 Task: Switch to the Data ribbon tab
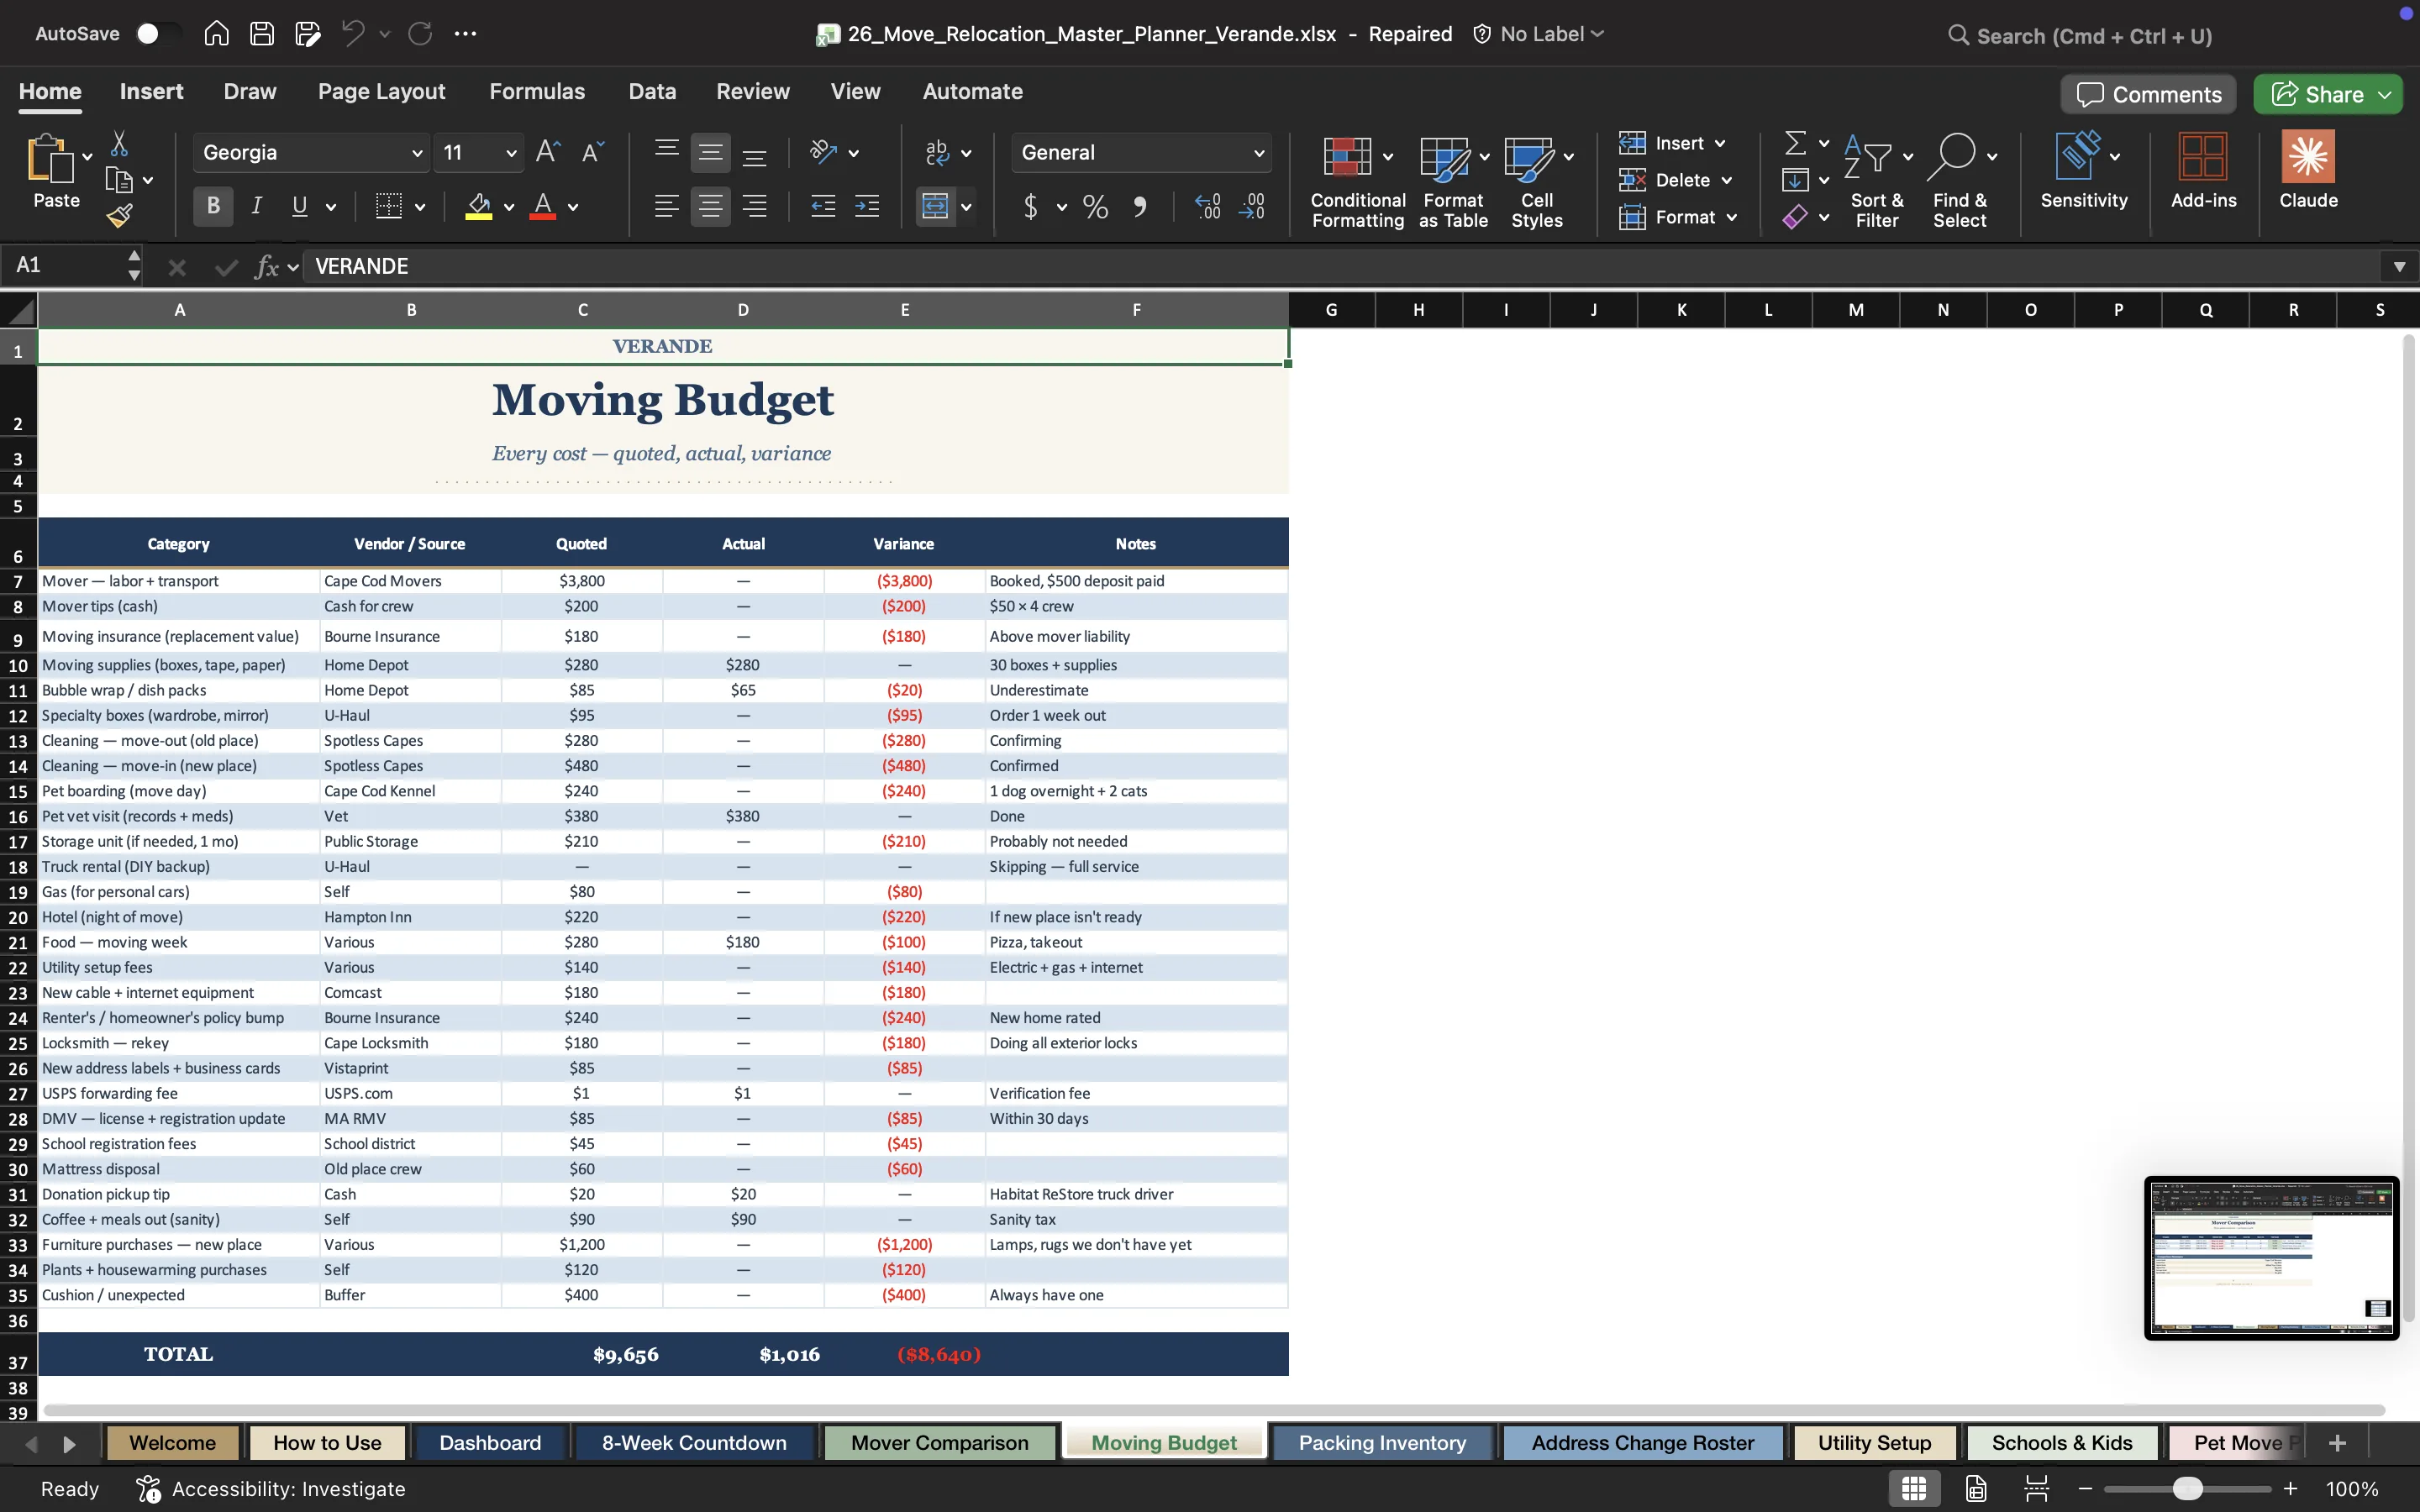point(652,91)
